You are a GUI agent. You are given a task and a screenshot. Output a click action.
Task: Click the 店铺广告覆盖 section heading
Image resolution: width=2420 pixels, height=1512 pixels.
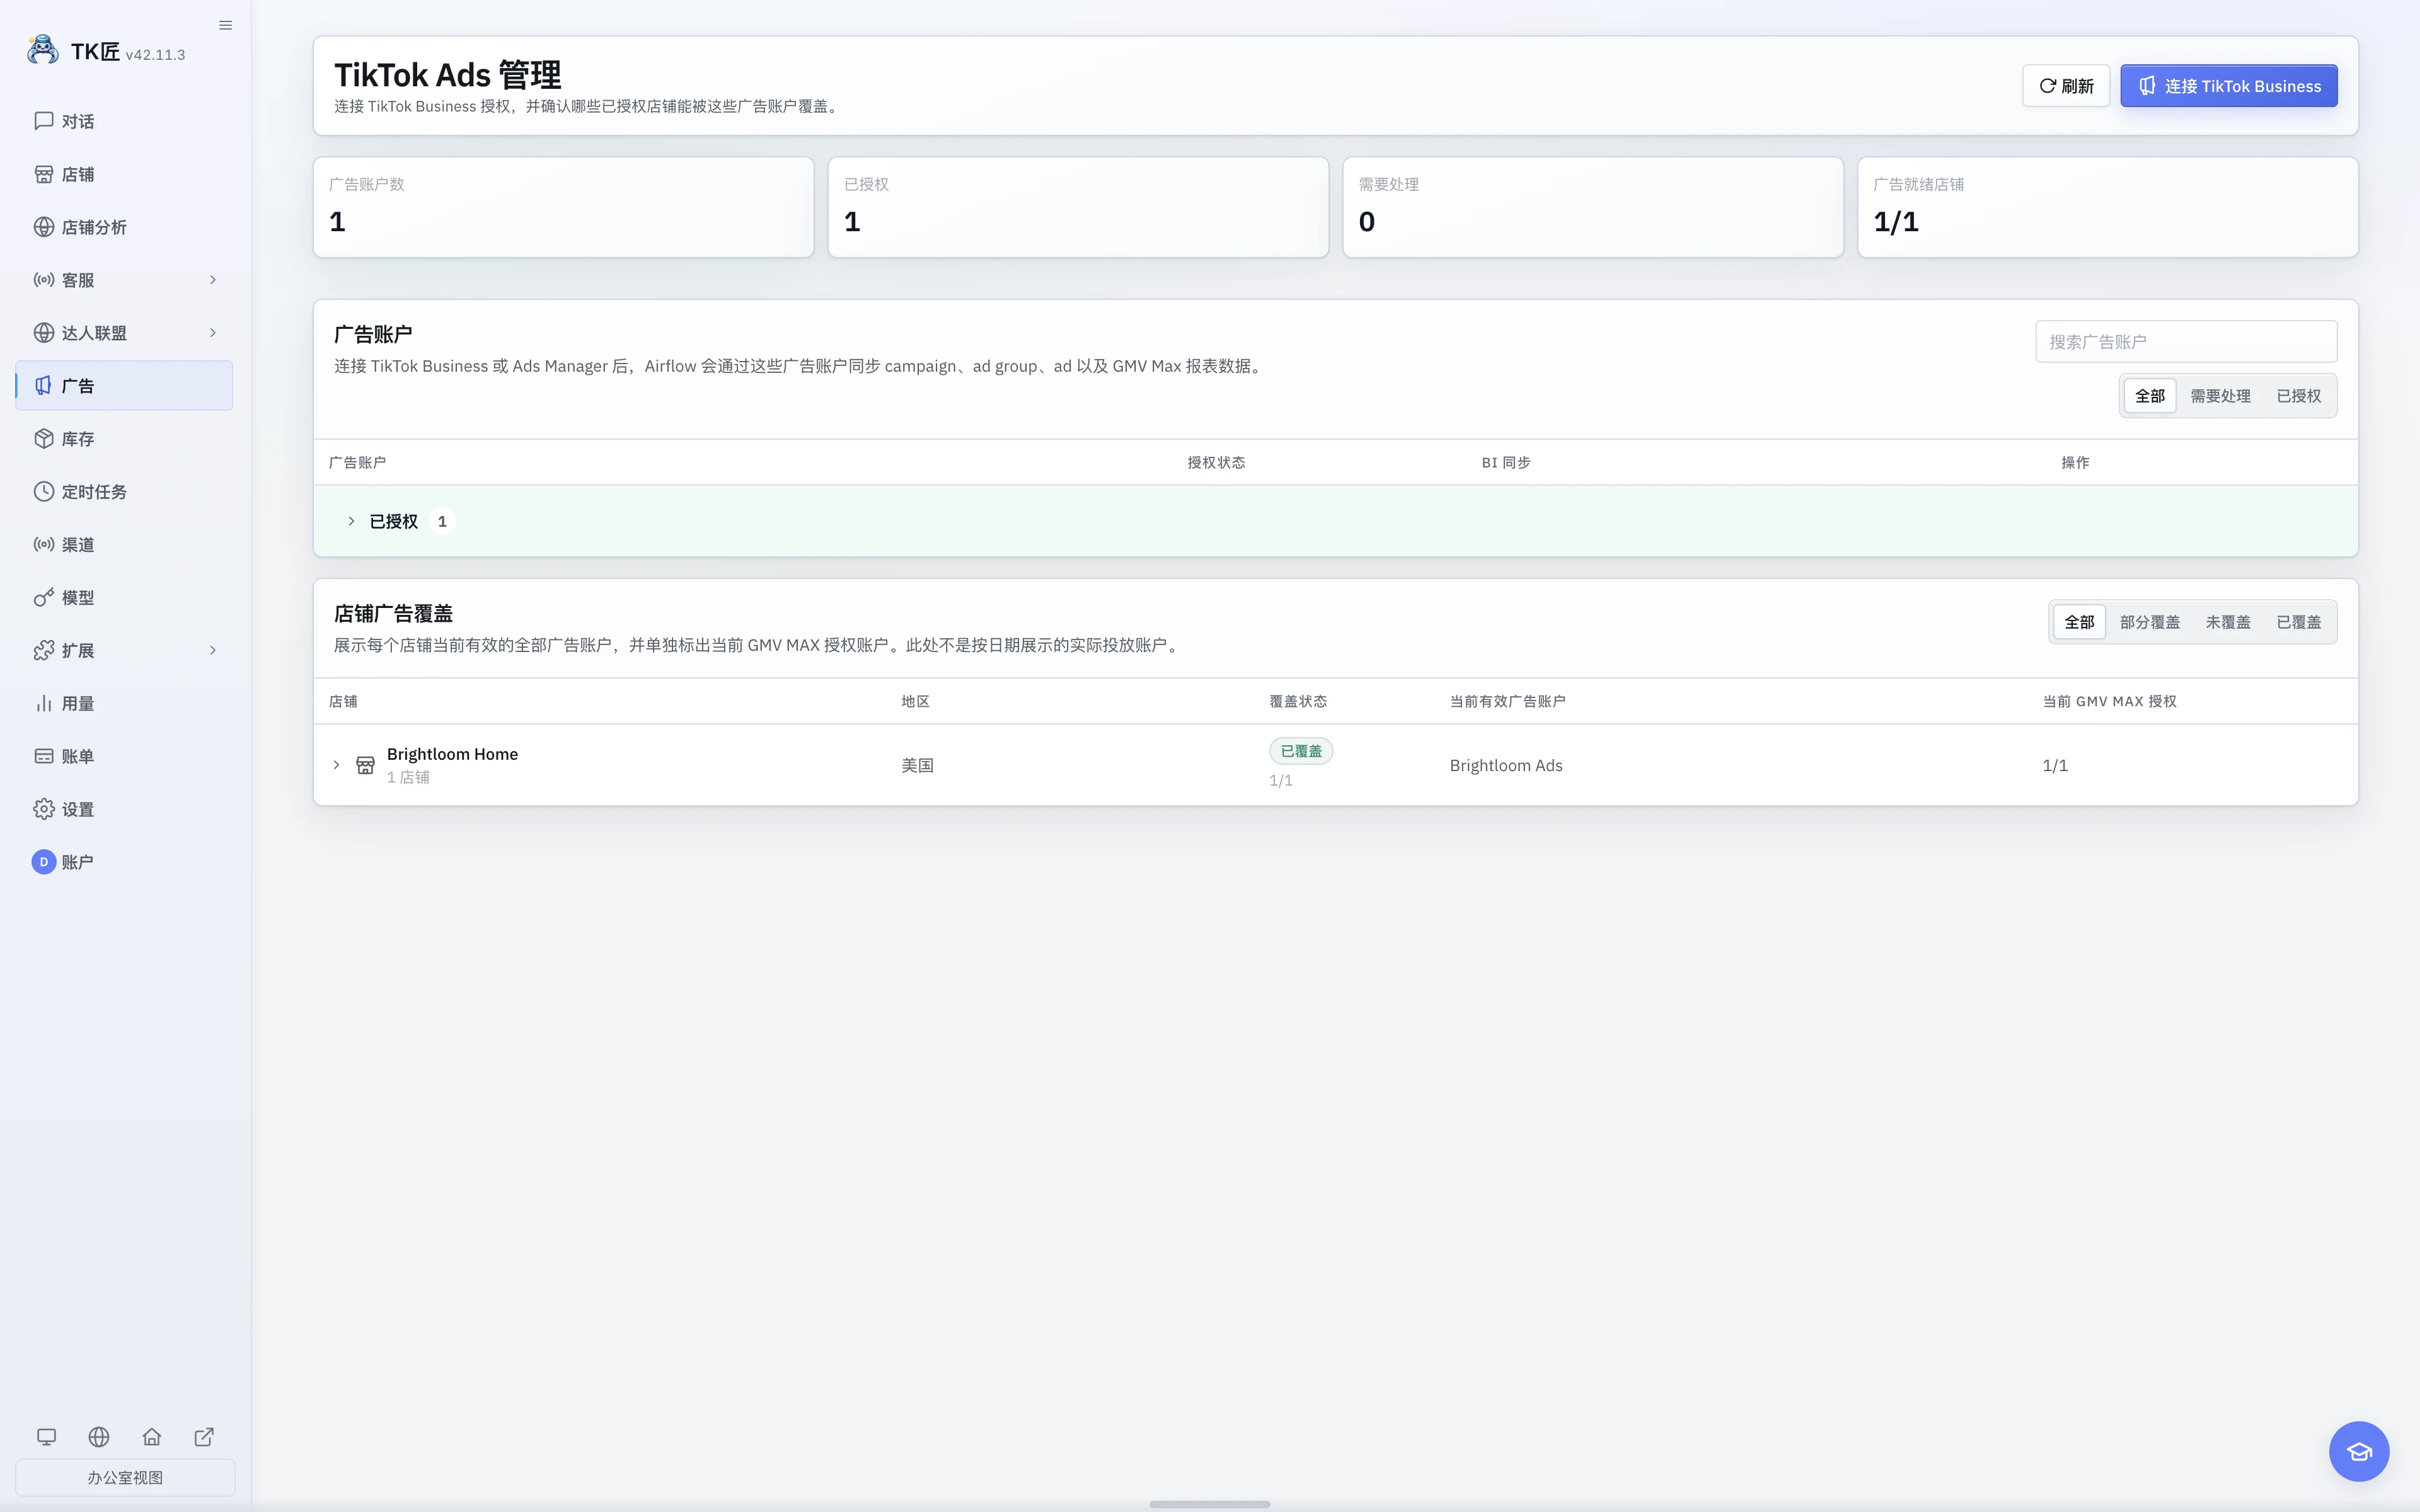pyautogui.click(x=393, y=614)
